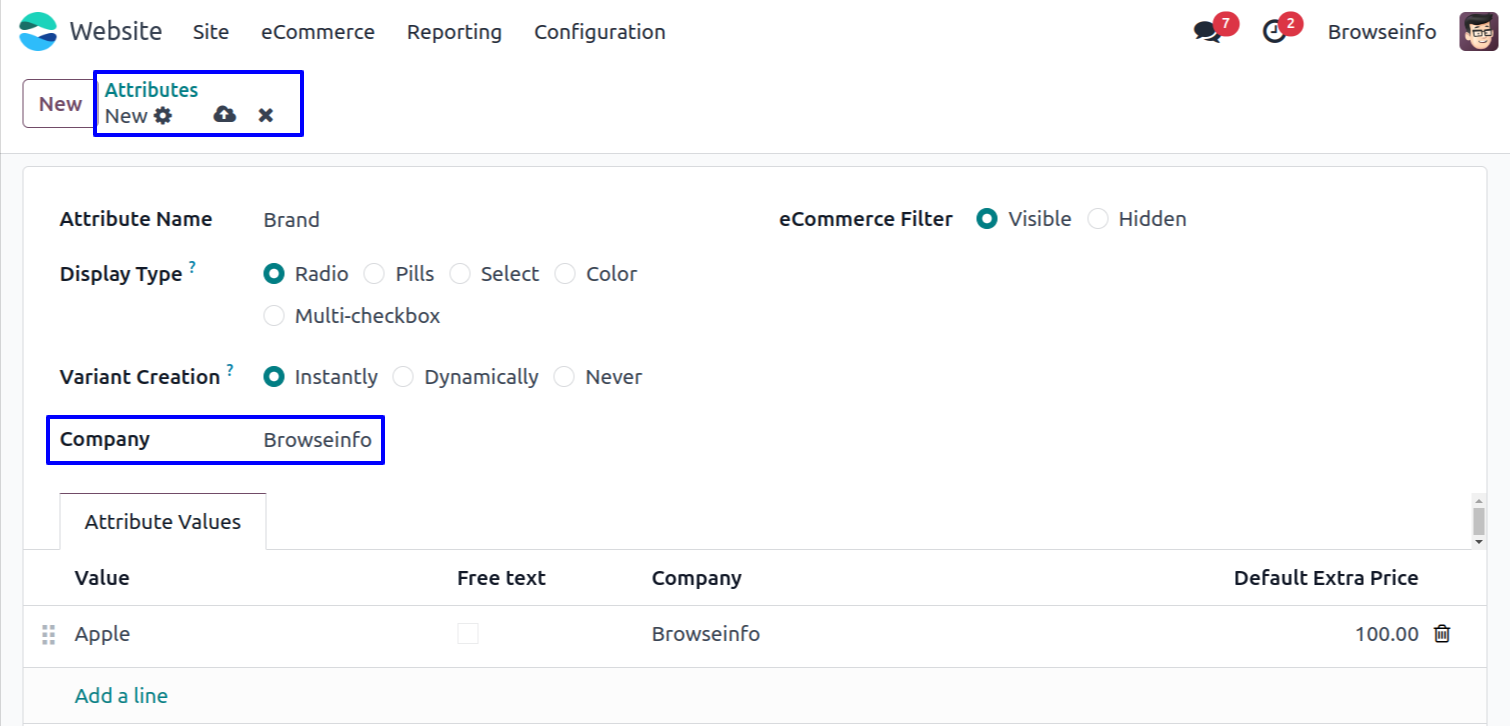Tick the Free text checkbox for Apple
This screenshot has width=1510, height=726.
point(468,634)
